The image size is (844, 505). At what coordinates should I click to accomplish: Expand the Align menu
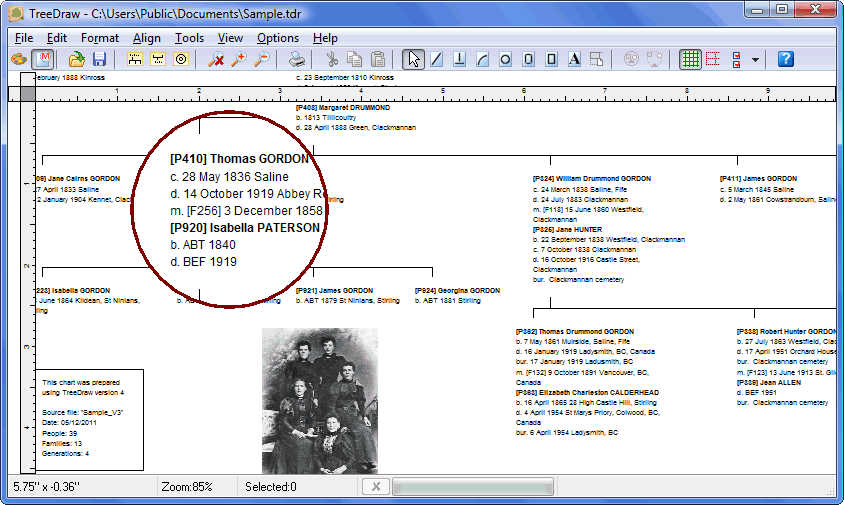click(x=146, y=38)
